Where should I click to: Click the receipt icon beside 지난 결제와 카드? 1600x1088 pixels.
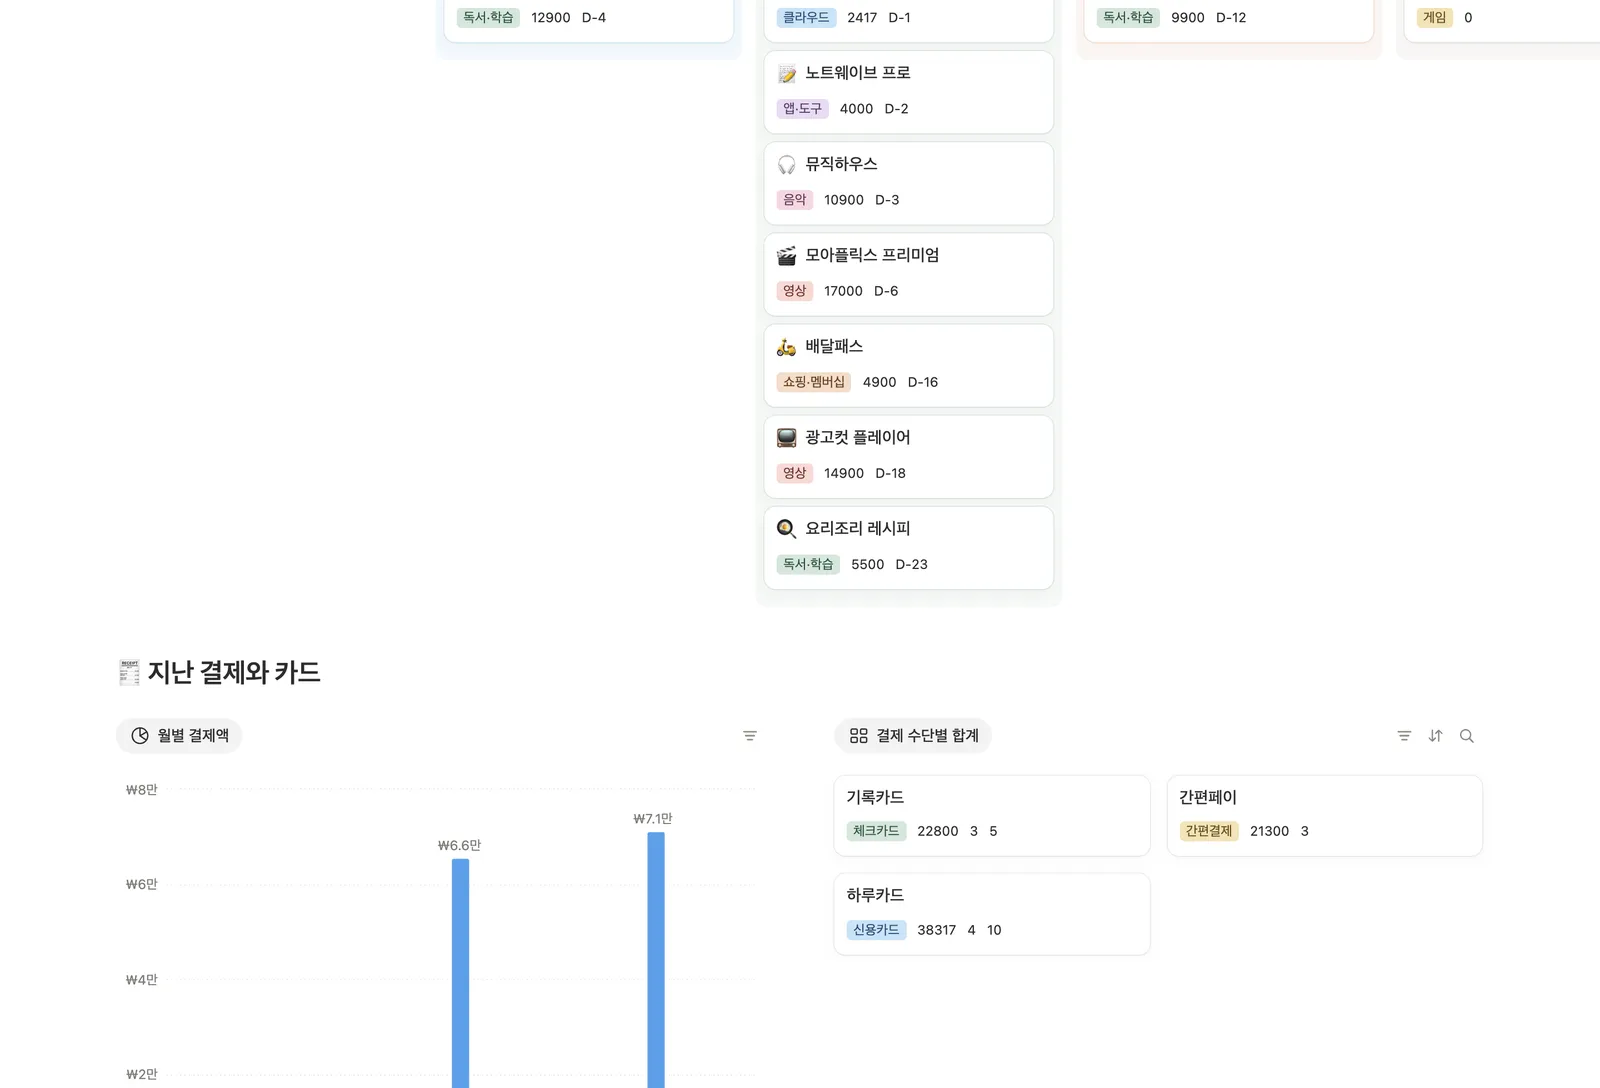click(x=129, y=672)
